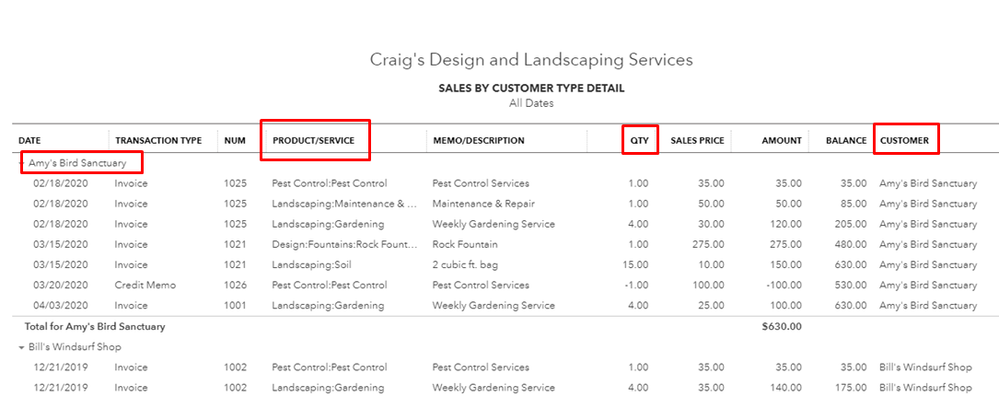This screenshot has height=410, width=999.
Task: Select the Landscaping:Soil product cell
Action: (x=312, y=265)
